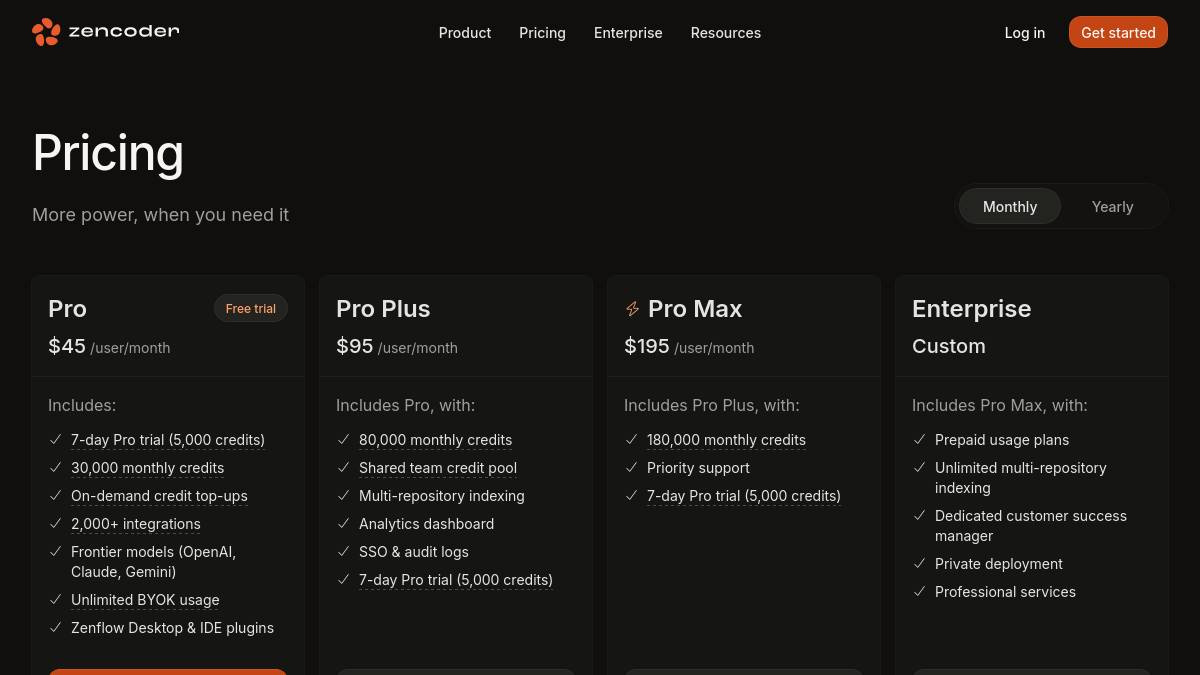This screenshot has width=1200, height=675.
Task: Open the Resources navigation menu
Action: [x=725, y=33]
